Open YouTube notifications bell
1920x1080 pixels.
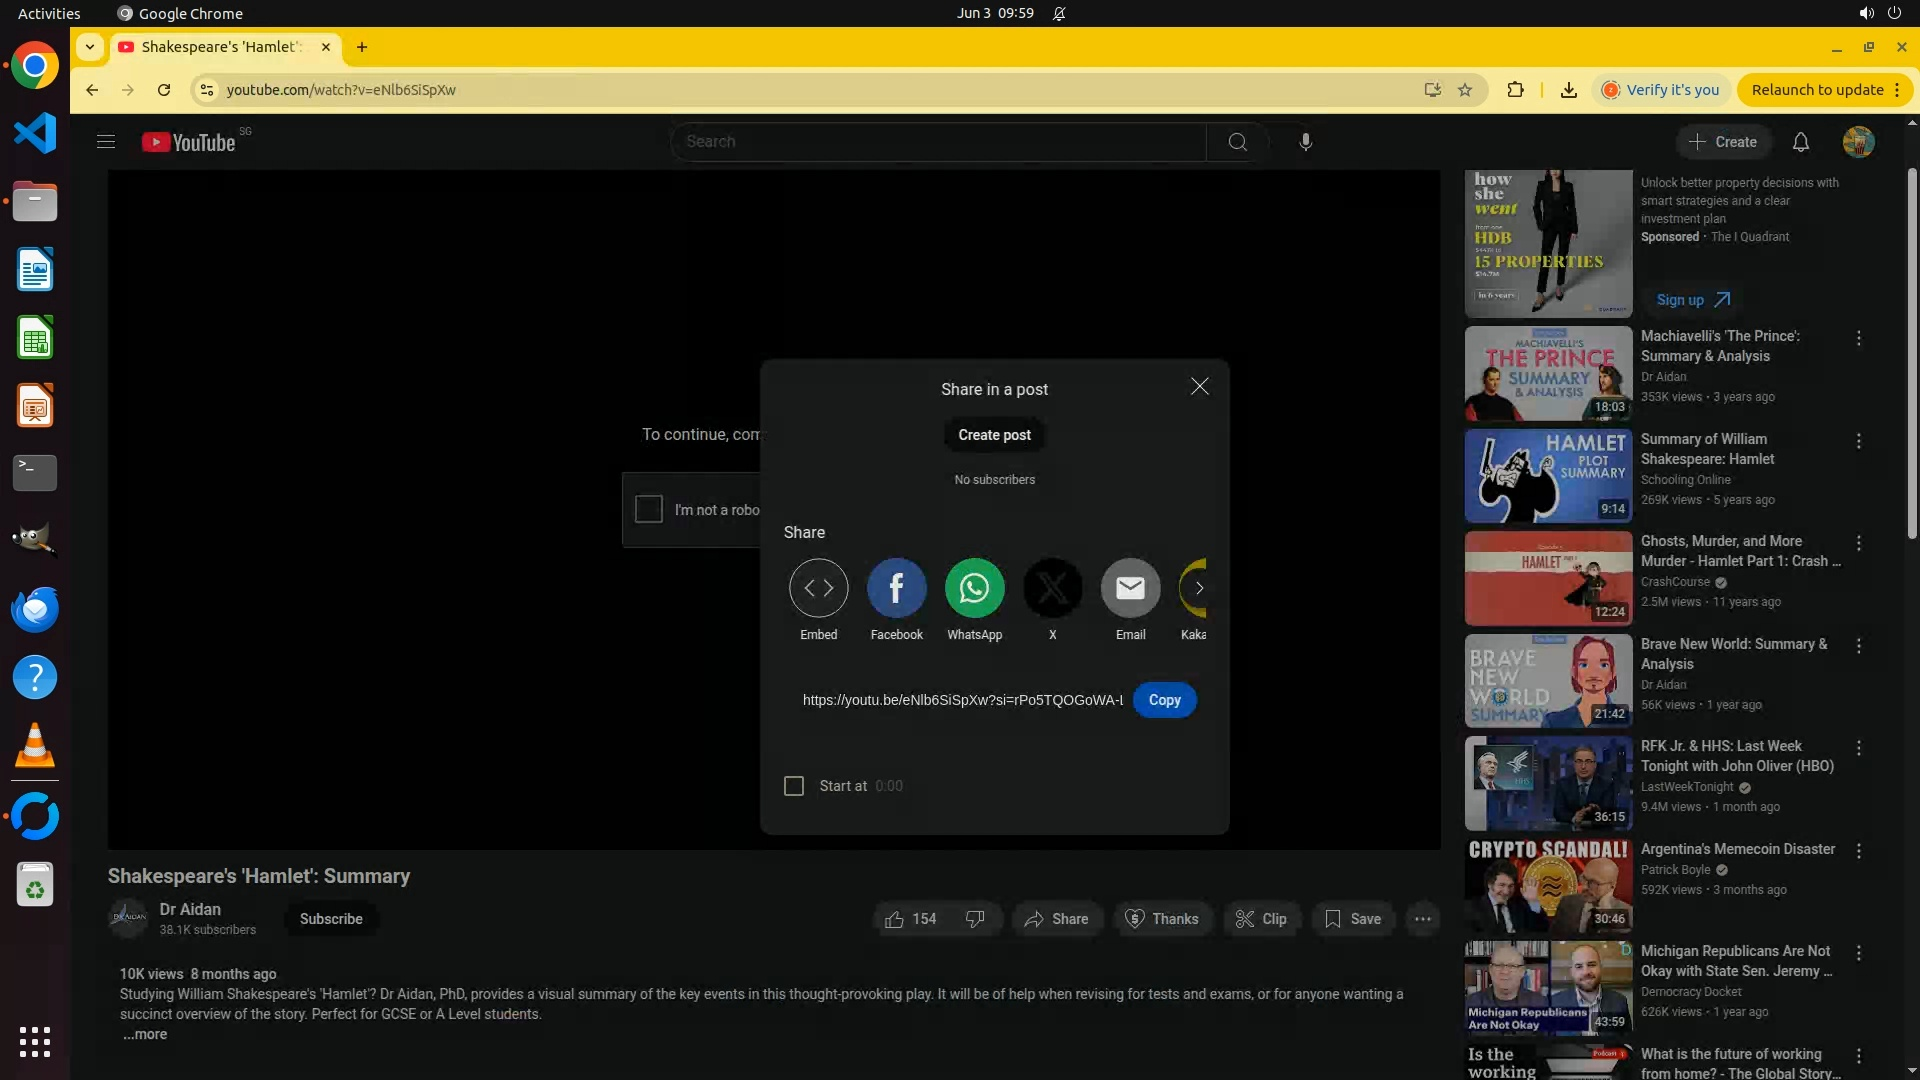click(1800, 142)
